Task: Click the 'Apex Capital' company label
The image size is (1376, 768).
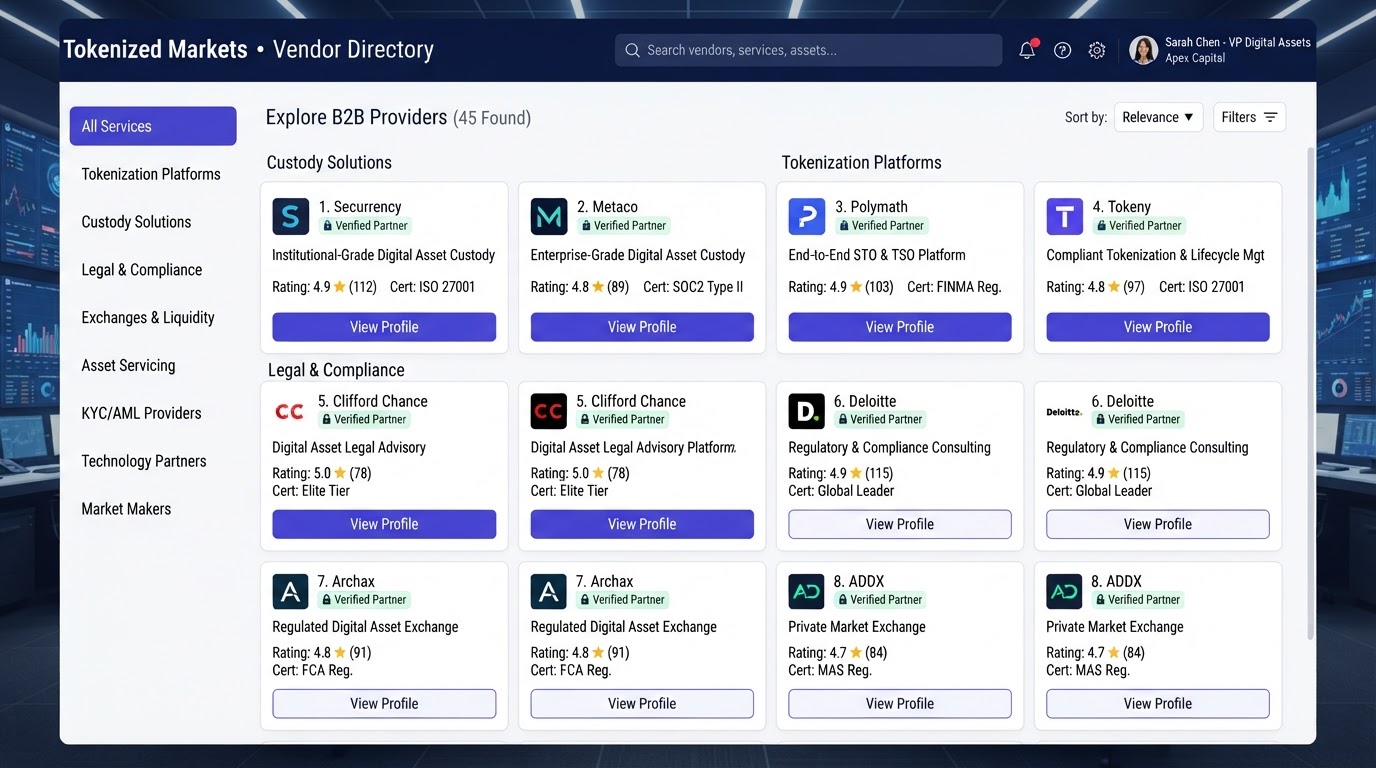Action: (1195, 58)
